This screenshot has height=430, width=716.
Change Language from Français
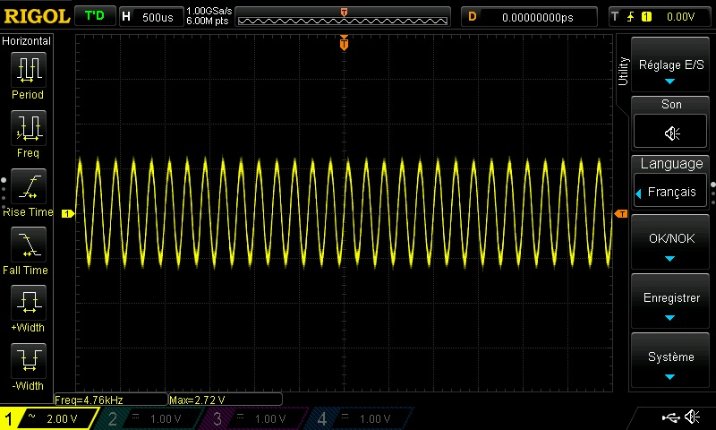pos(670,191)
